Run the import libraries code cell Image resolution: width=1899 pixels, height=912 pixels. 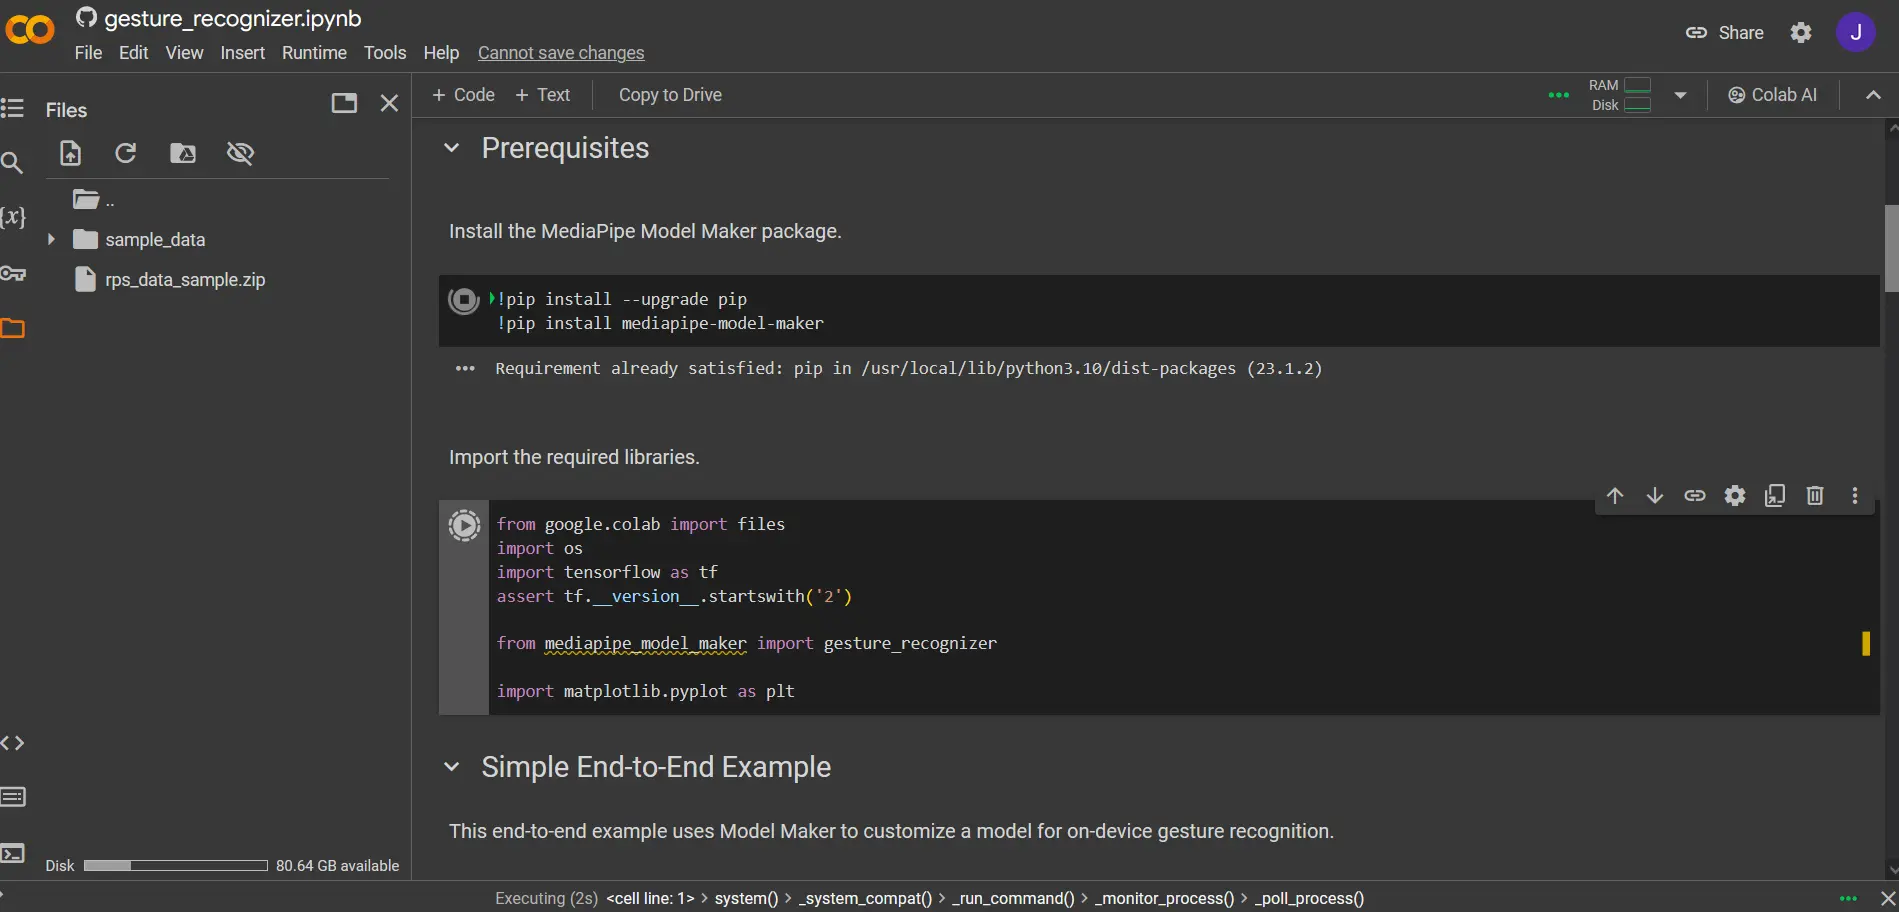tap(464, 525)
